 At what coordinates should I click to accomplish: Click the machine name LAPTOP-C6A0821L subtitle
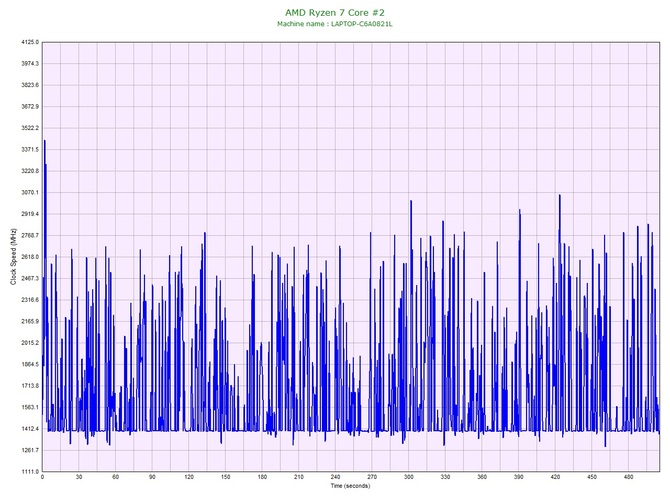click(x=335, y=24)
